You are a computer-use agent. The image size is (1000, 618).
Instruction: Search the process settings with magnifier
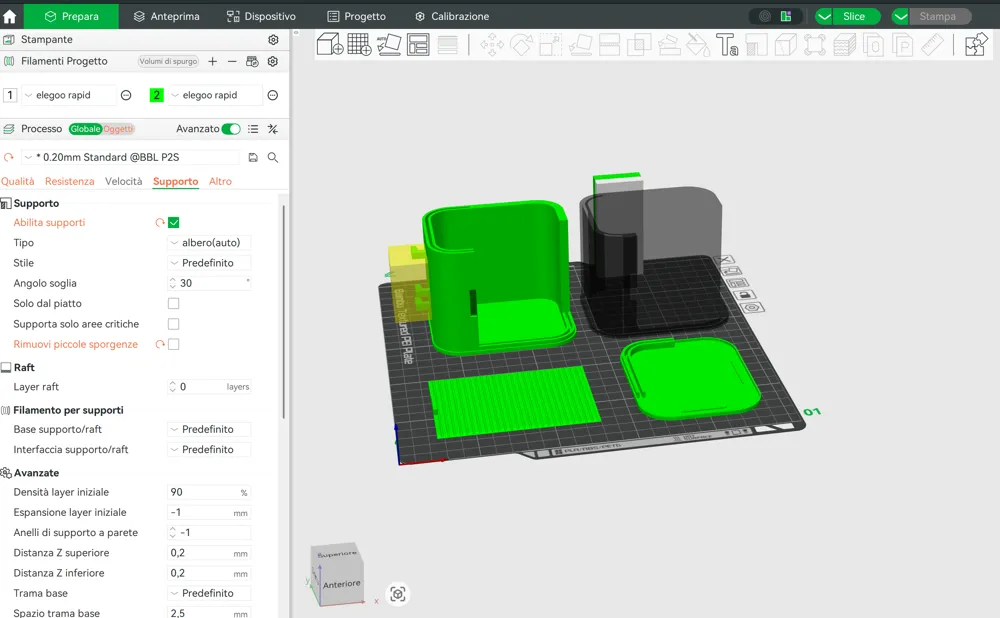(x=273, y=158)
